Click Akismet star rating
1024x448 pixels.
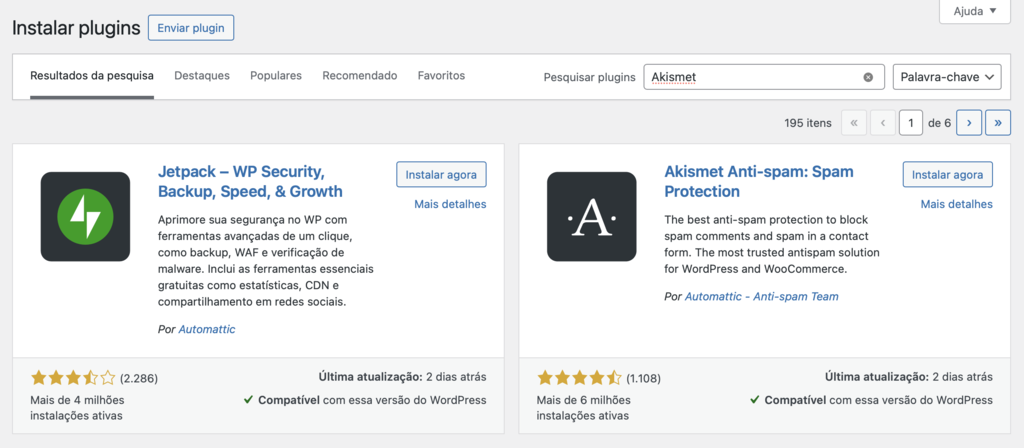[580, 377]
